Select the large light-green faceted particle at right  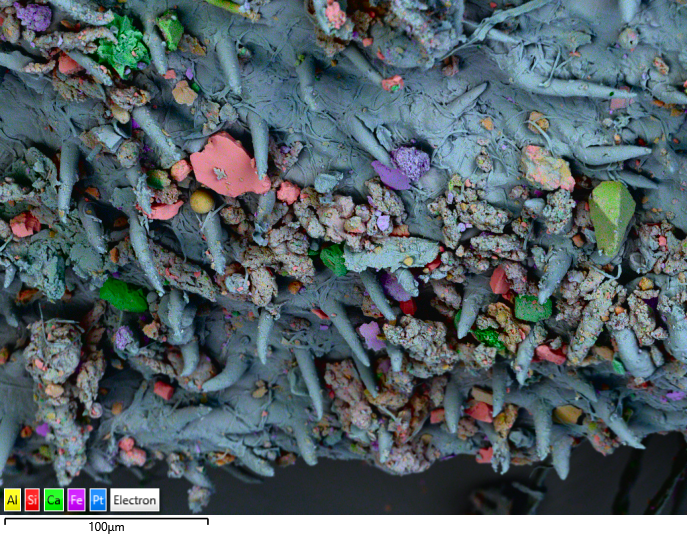point(611,215)
